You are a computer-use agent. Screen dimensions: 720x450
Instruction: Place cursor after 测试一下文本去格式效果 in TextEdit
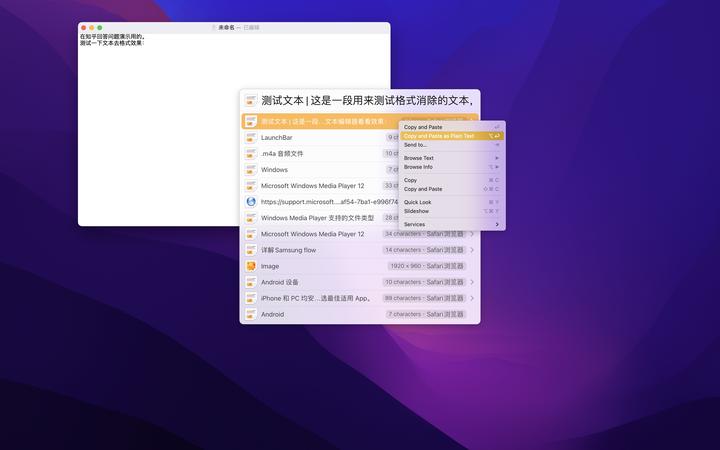pos(145,43)
